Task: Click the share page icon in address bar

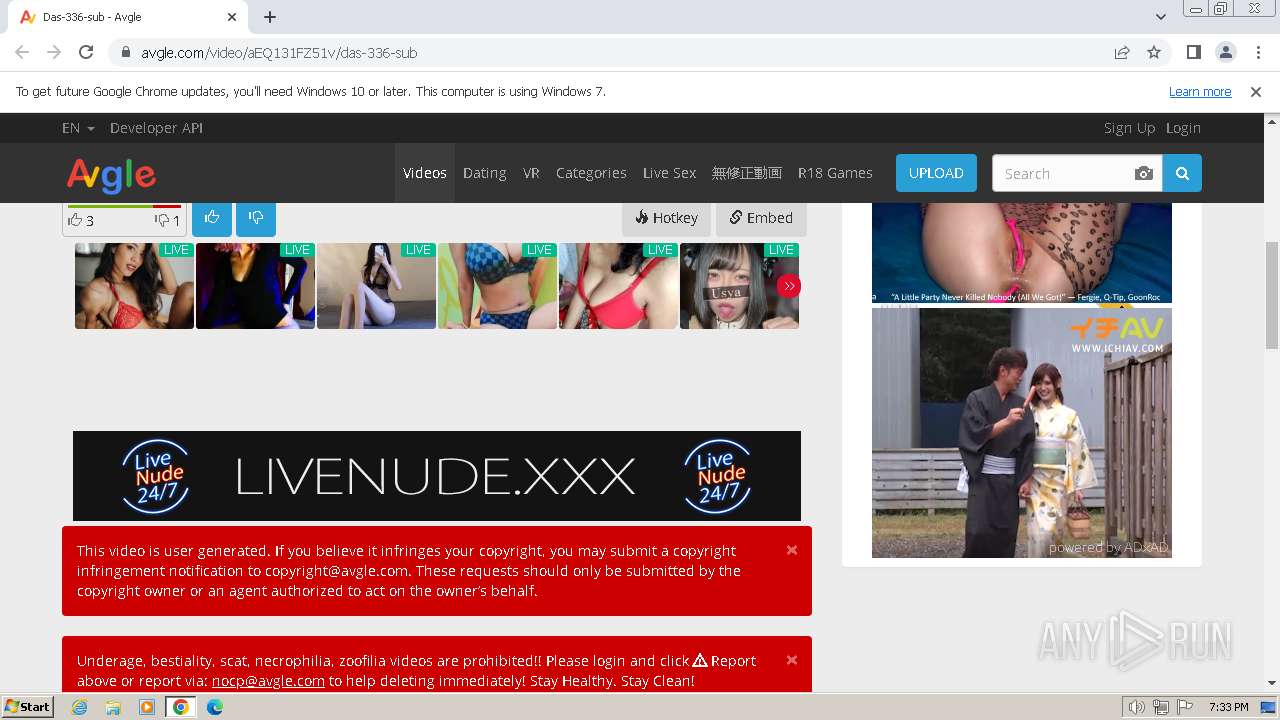Action: point(1122,52)
